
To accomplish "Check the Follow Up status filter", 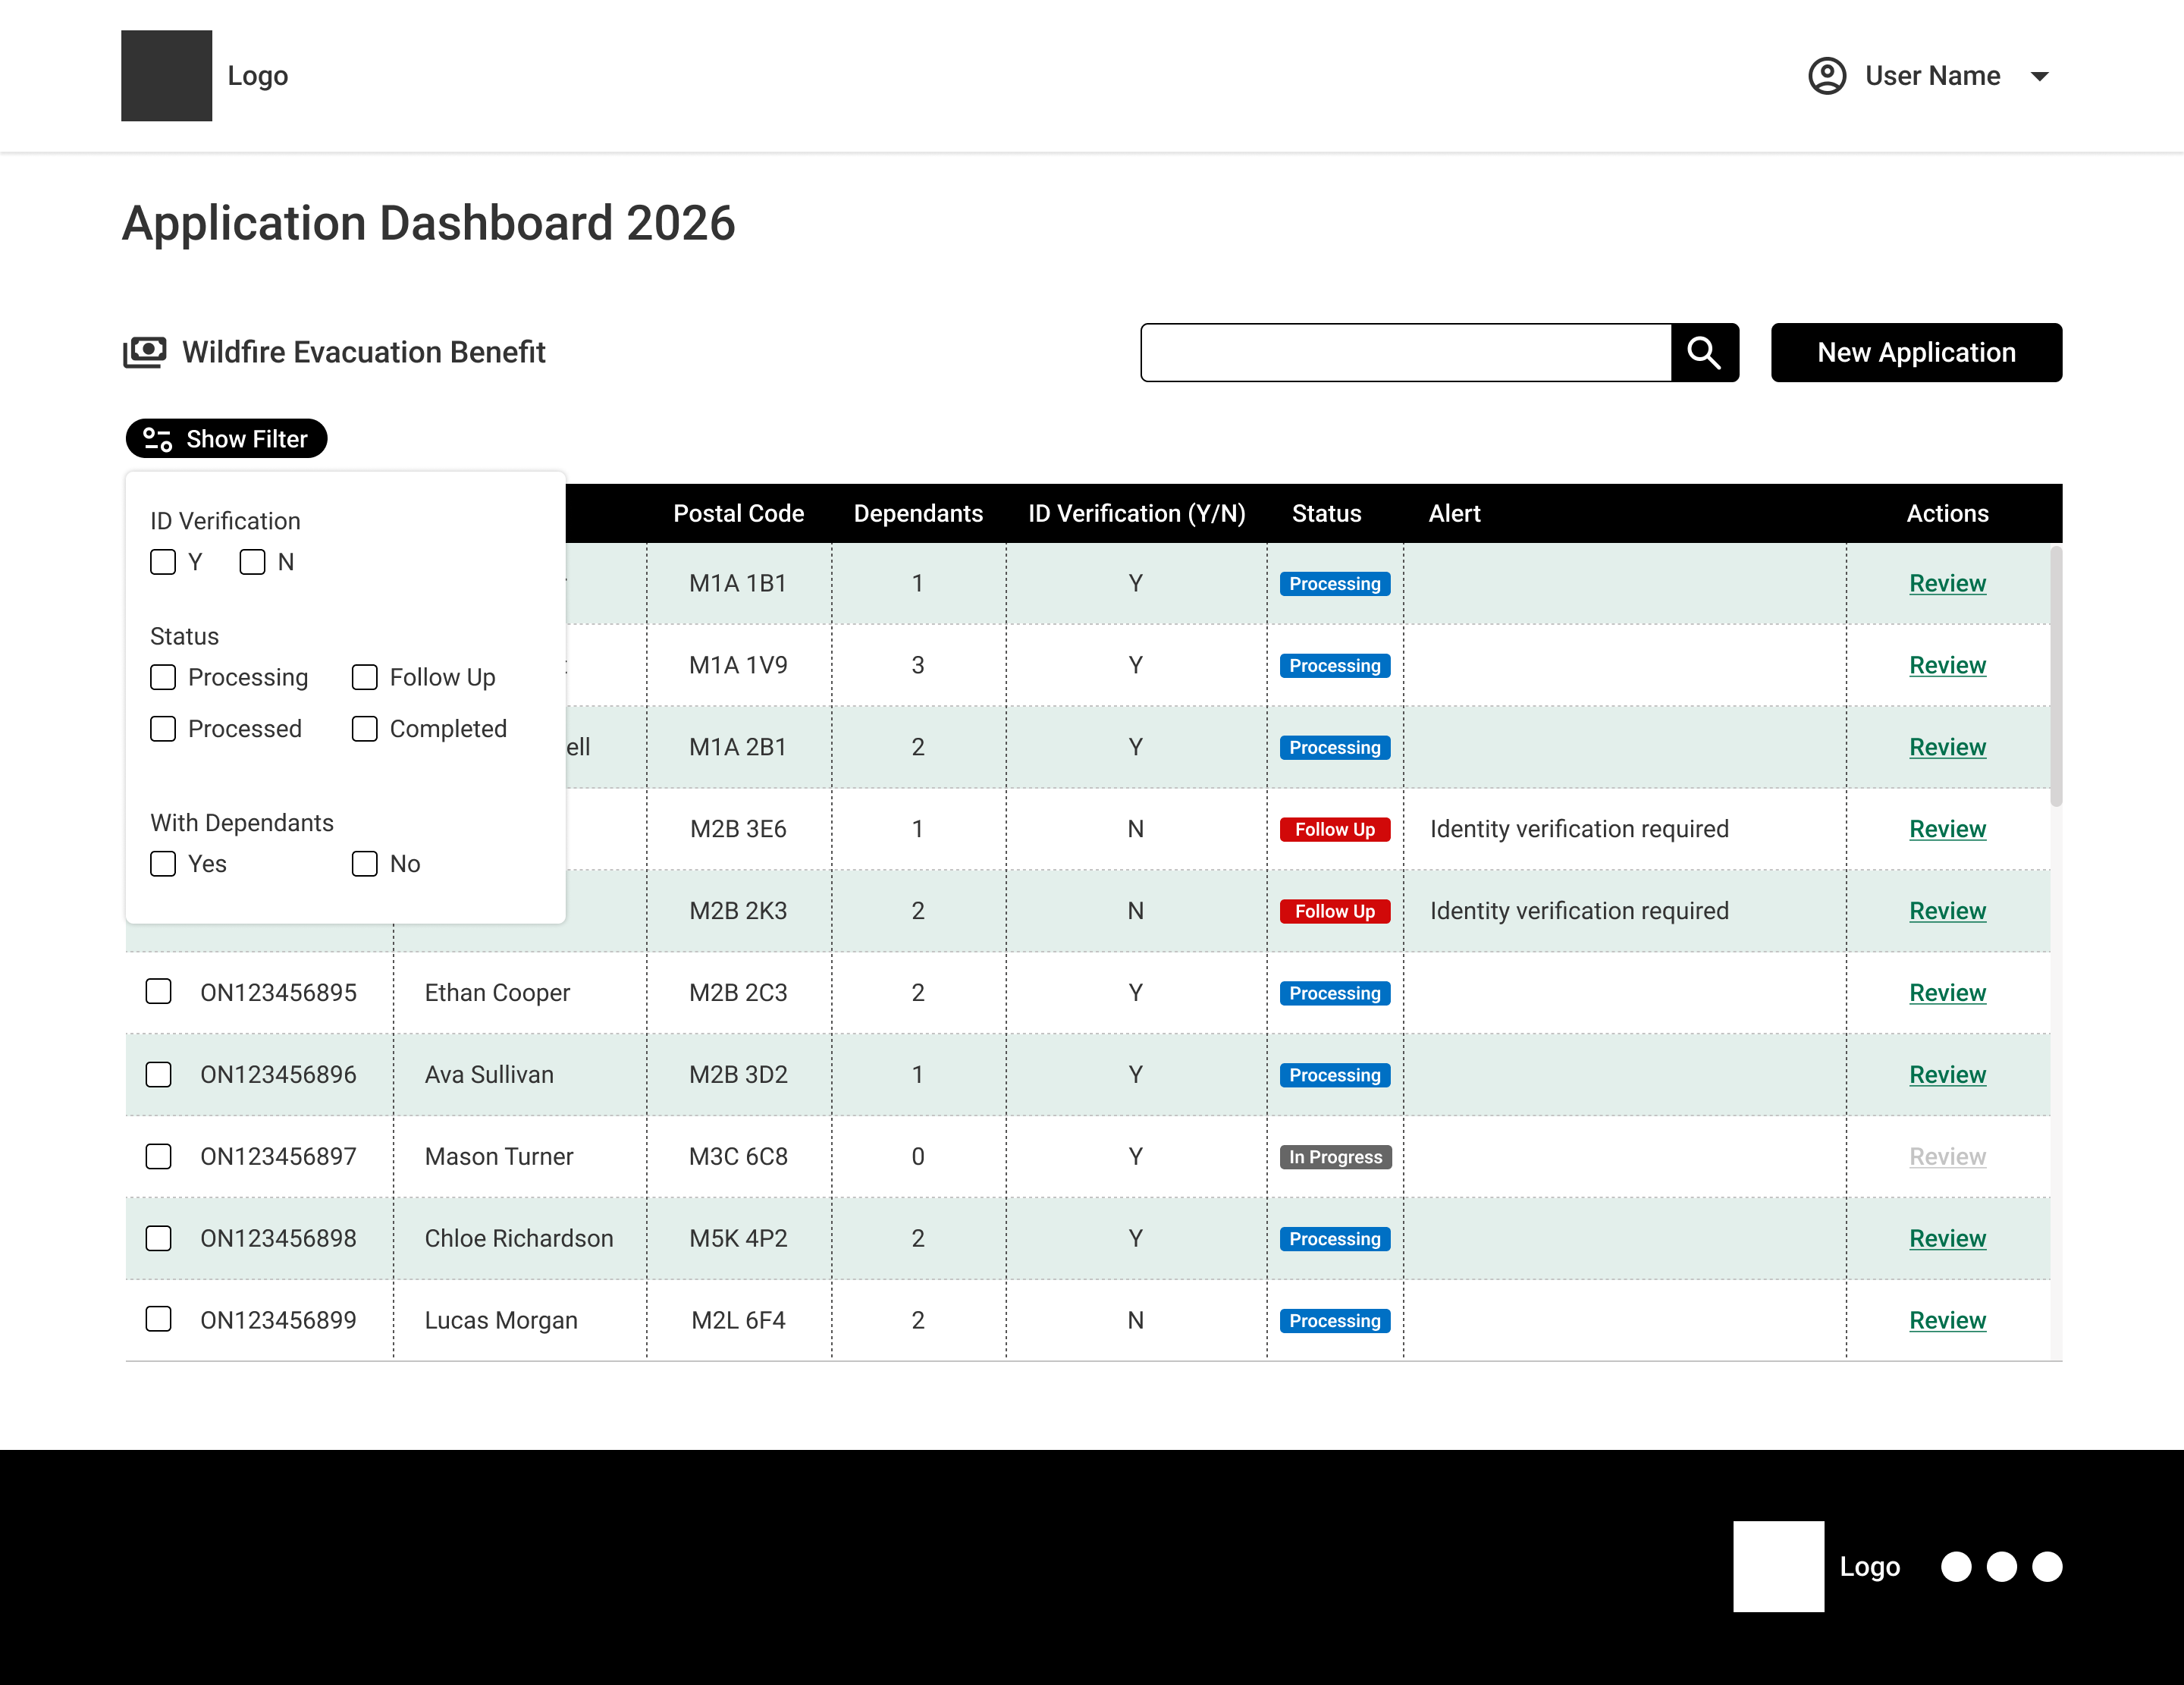I will 365,677.
